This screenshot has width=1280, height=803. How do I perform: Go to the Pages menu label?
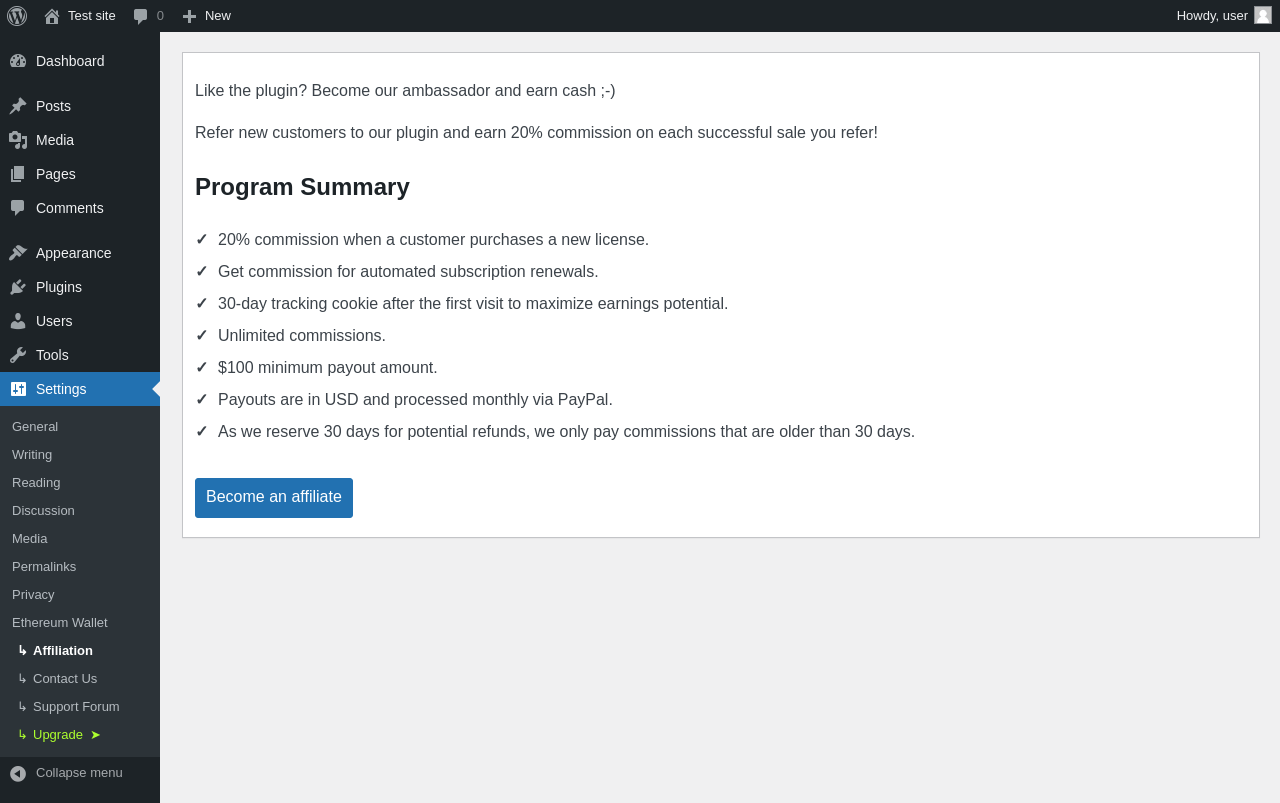(x=56, y=174)
